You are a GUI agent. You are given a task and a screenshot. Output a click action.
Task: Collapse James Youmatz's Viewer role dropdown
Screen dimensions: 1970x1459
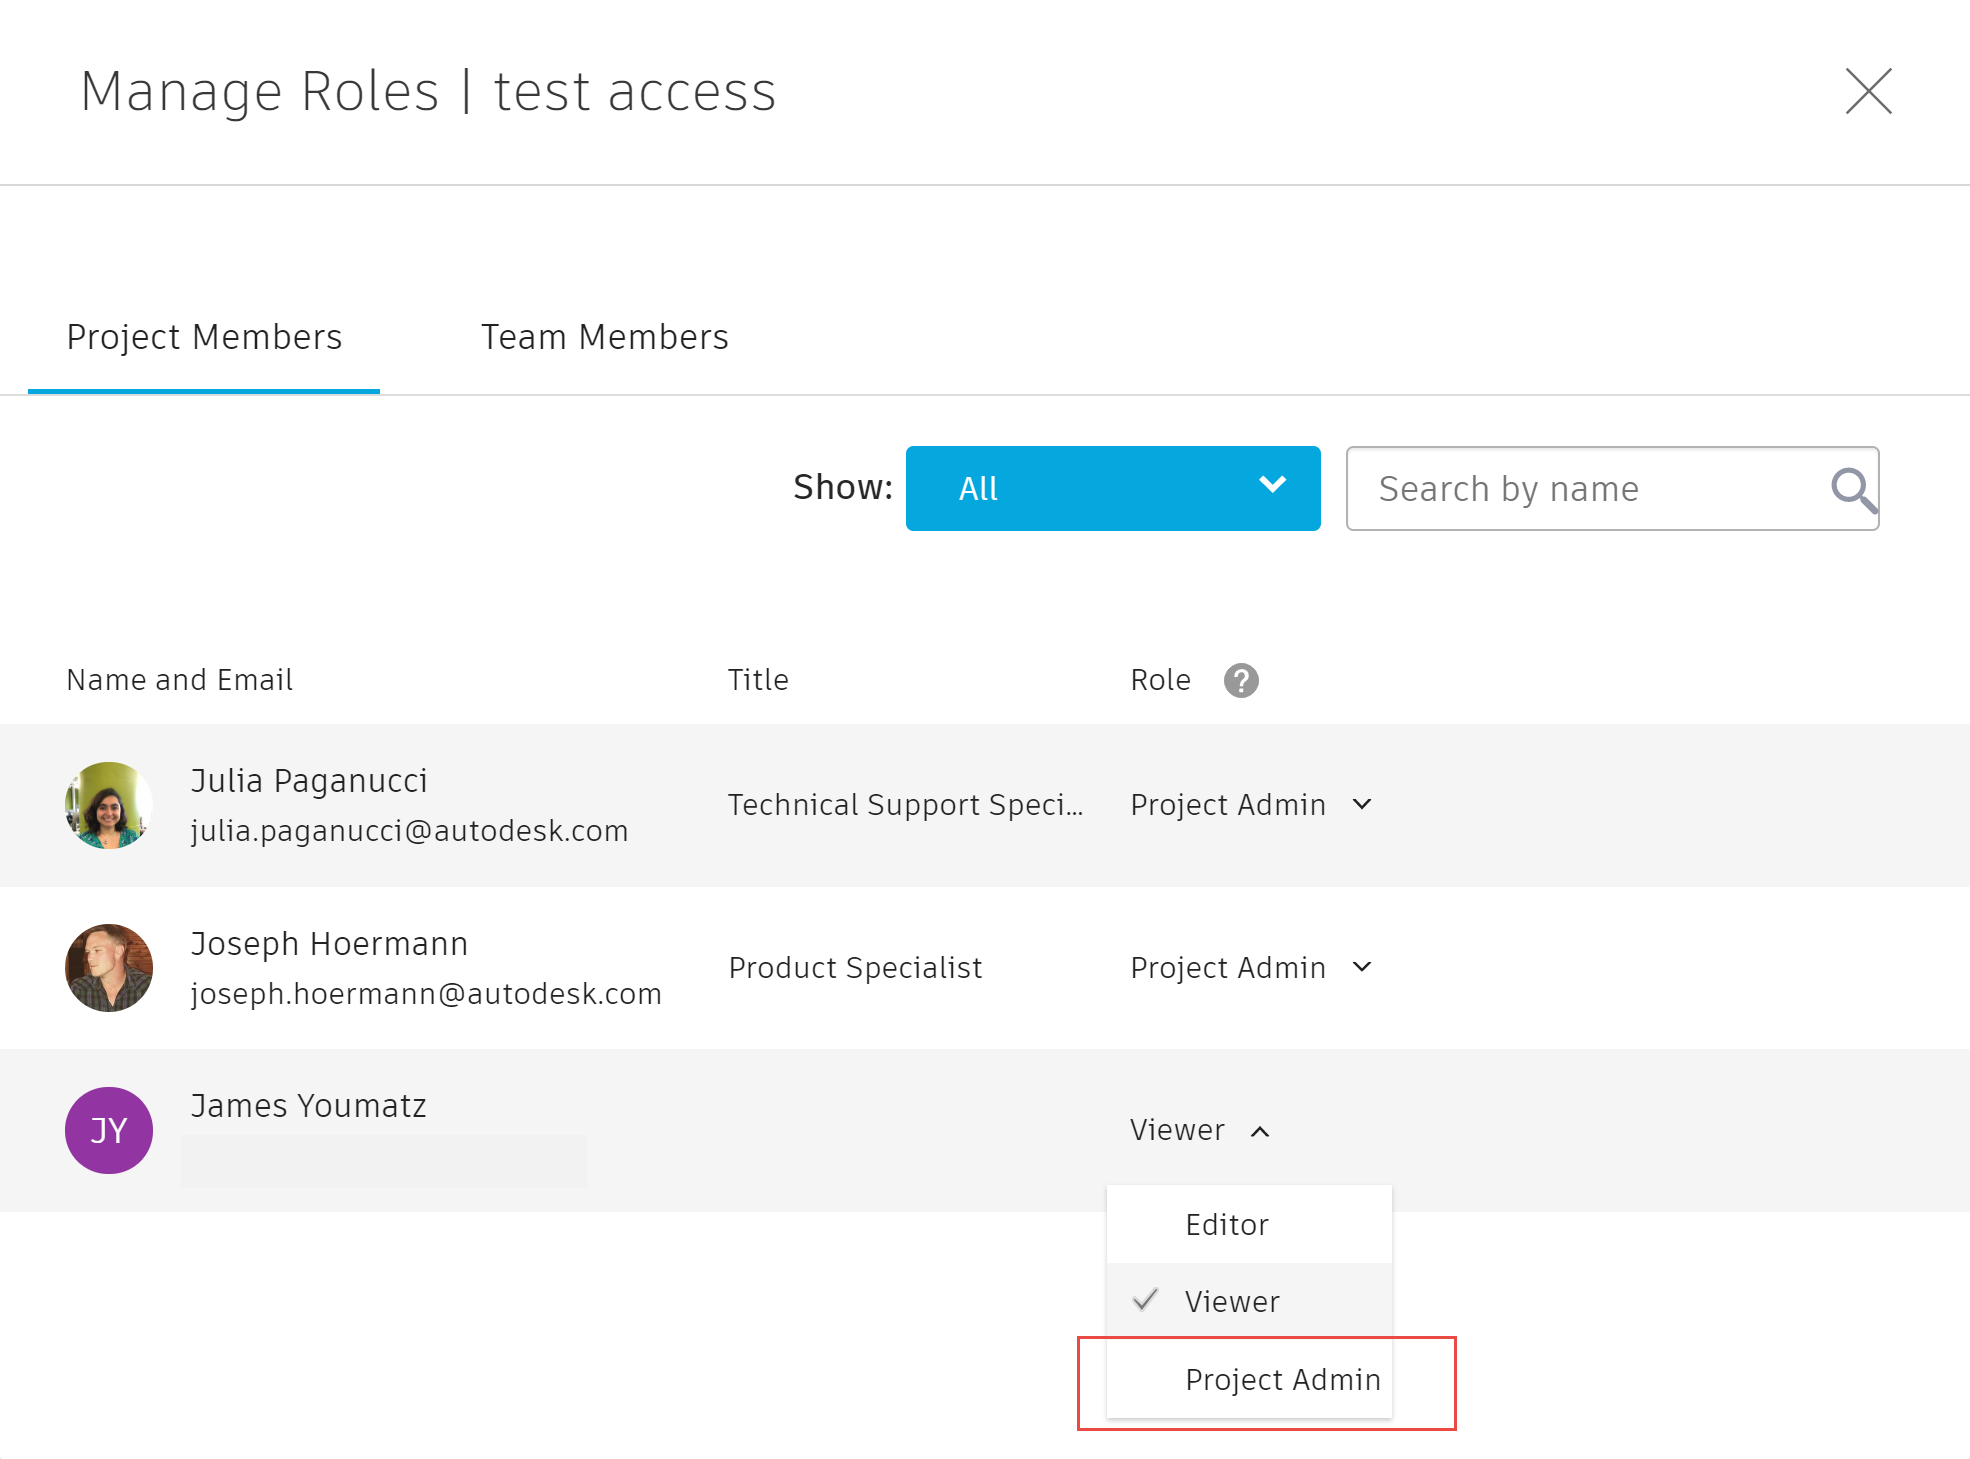pos(1199,1131)
